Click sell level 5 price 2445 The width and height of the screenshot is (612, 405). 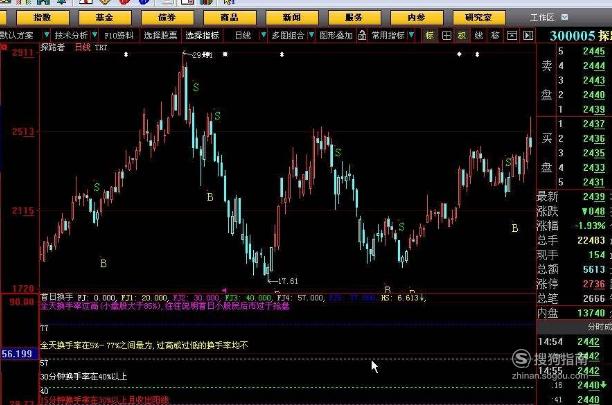point(594,51)
